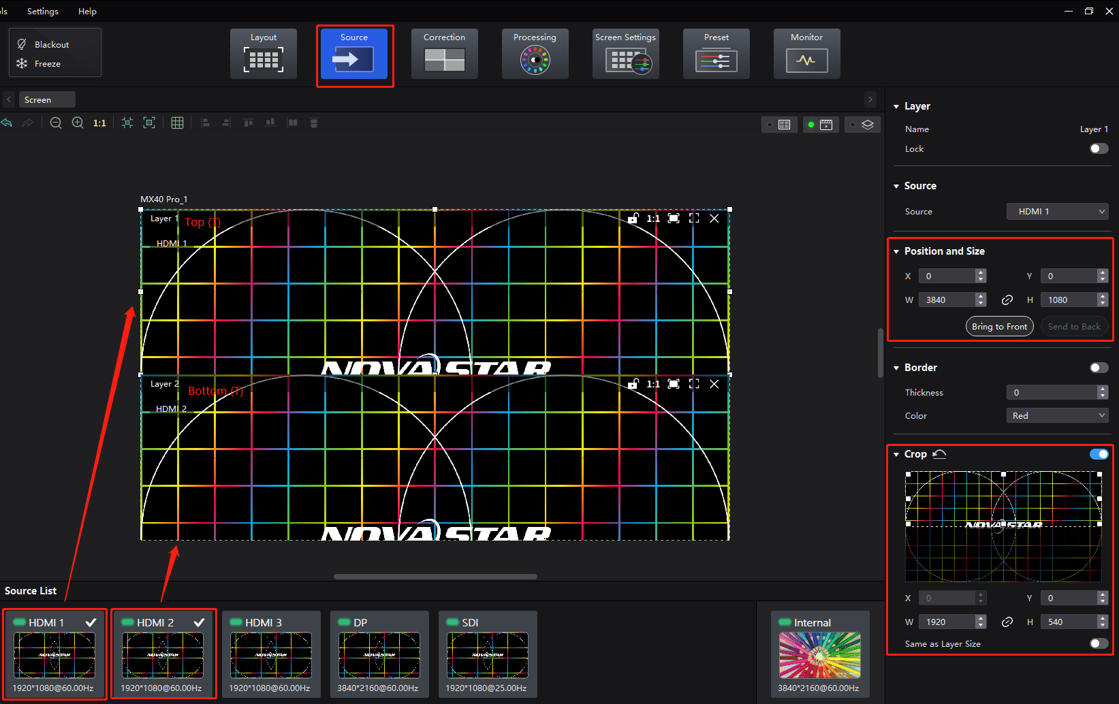Open the Monitor tab

[806, 54]
